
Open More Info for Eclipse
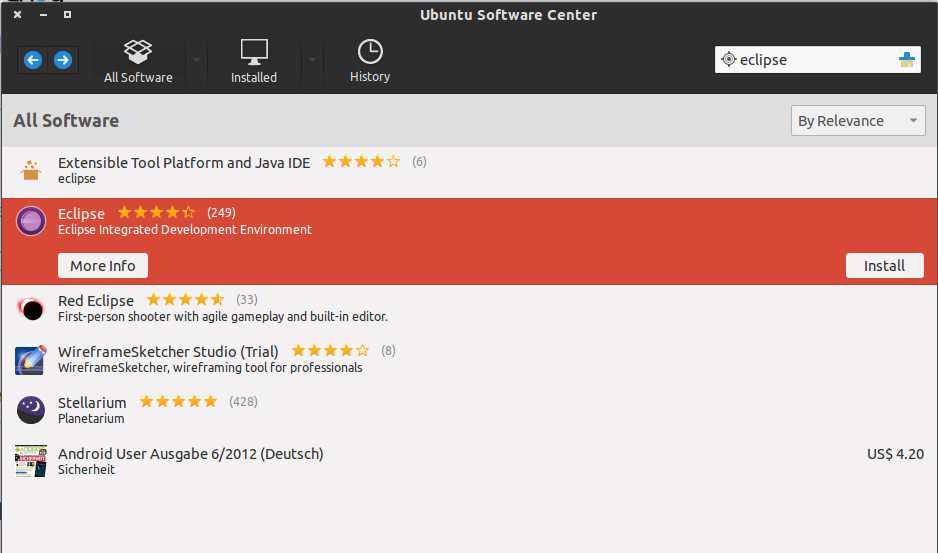click(103, 266)
